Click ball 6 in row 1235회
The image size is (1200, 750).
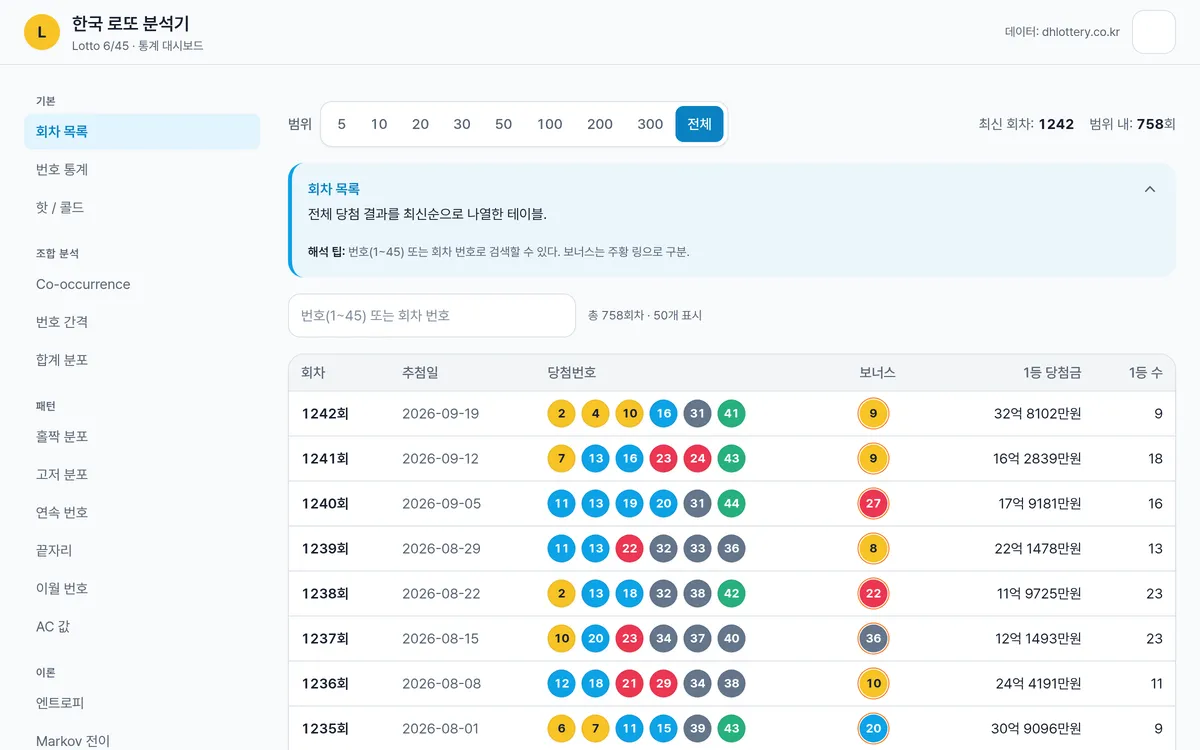[x=562, y=728]
